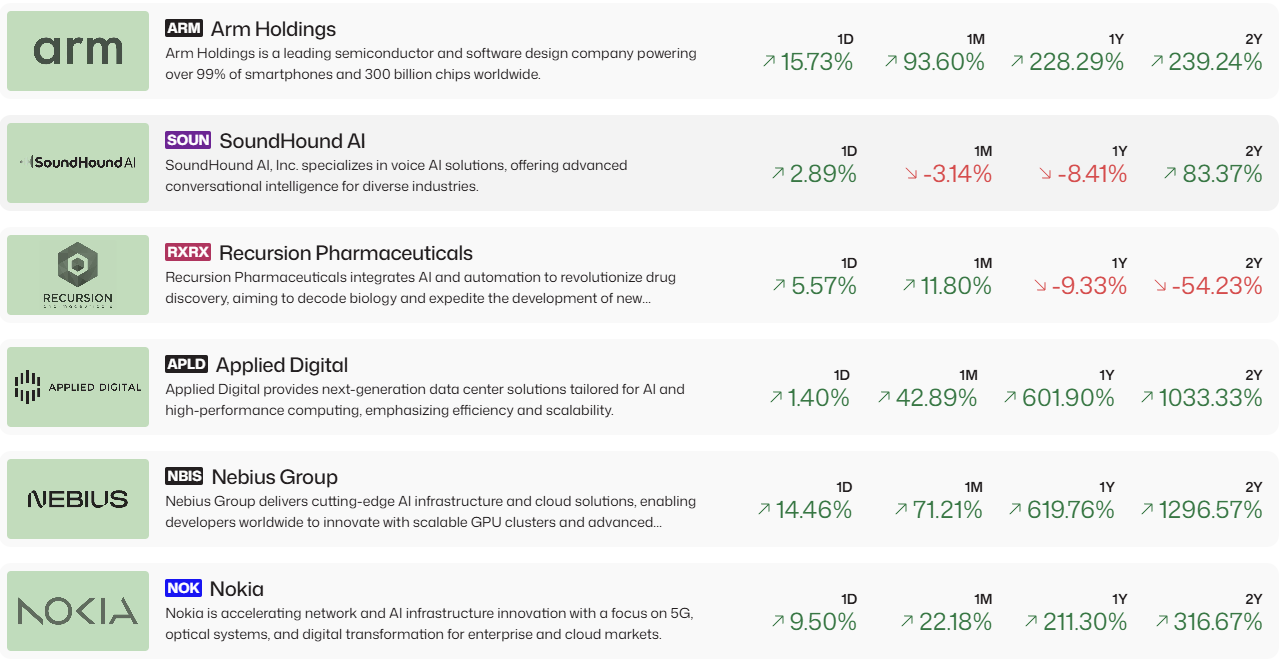Select the Nokia logo thumbnail
1285x662 pixels.
click(x=78, y=611)
